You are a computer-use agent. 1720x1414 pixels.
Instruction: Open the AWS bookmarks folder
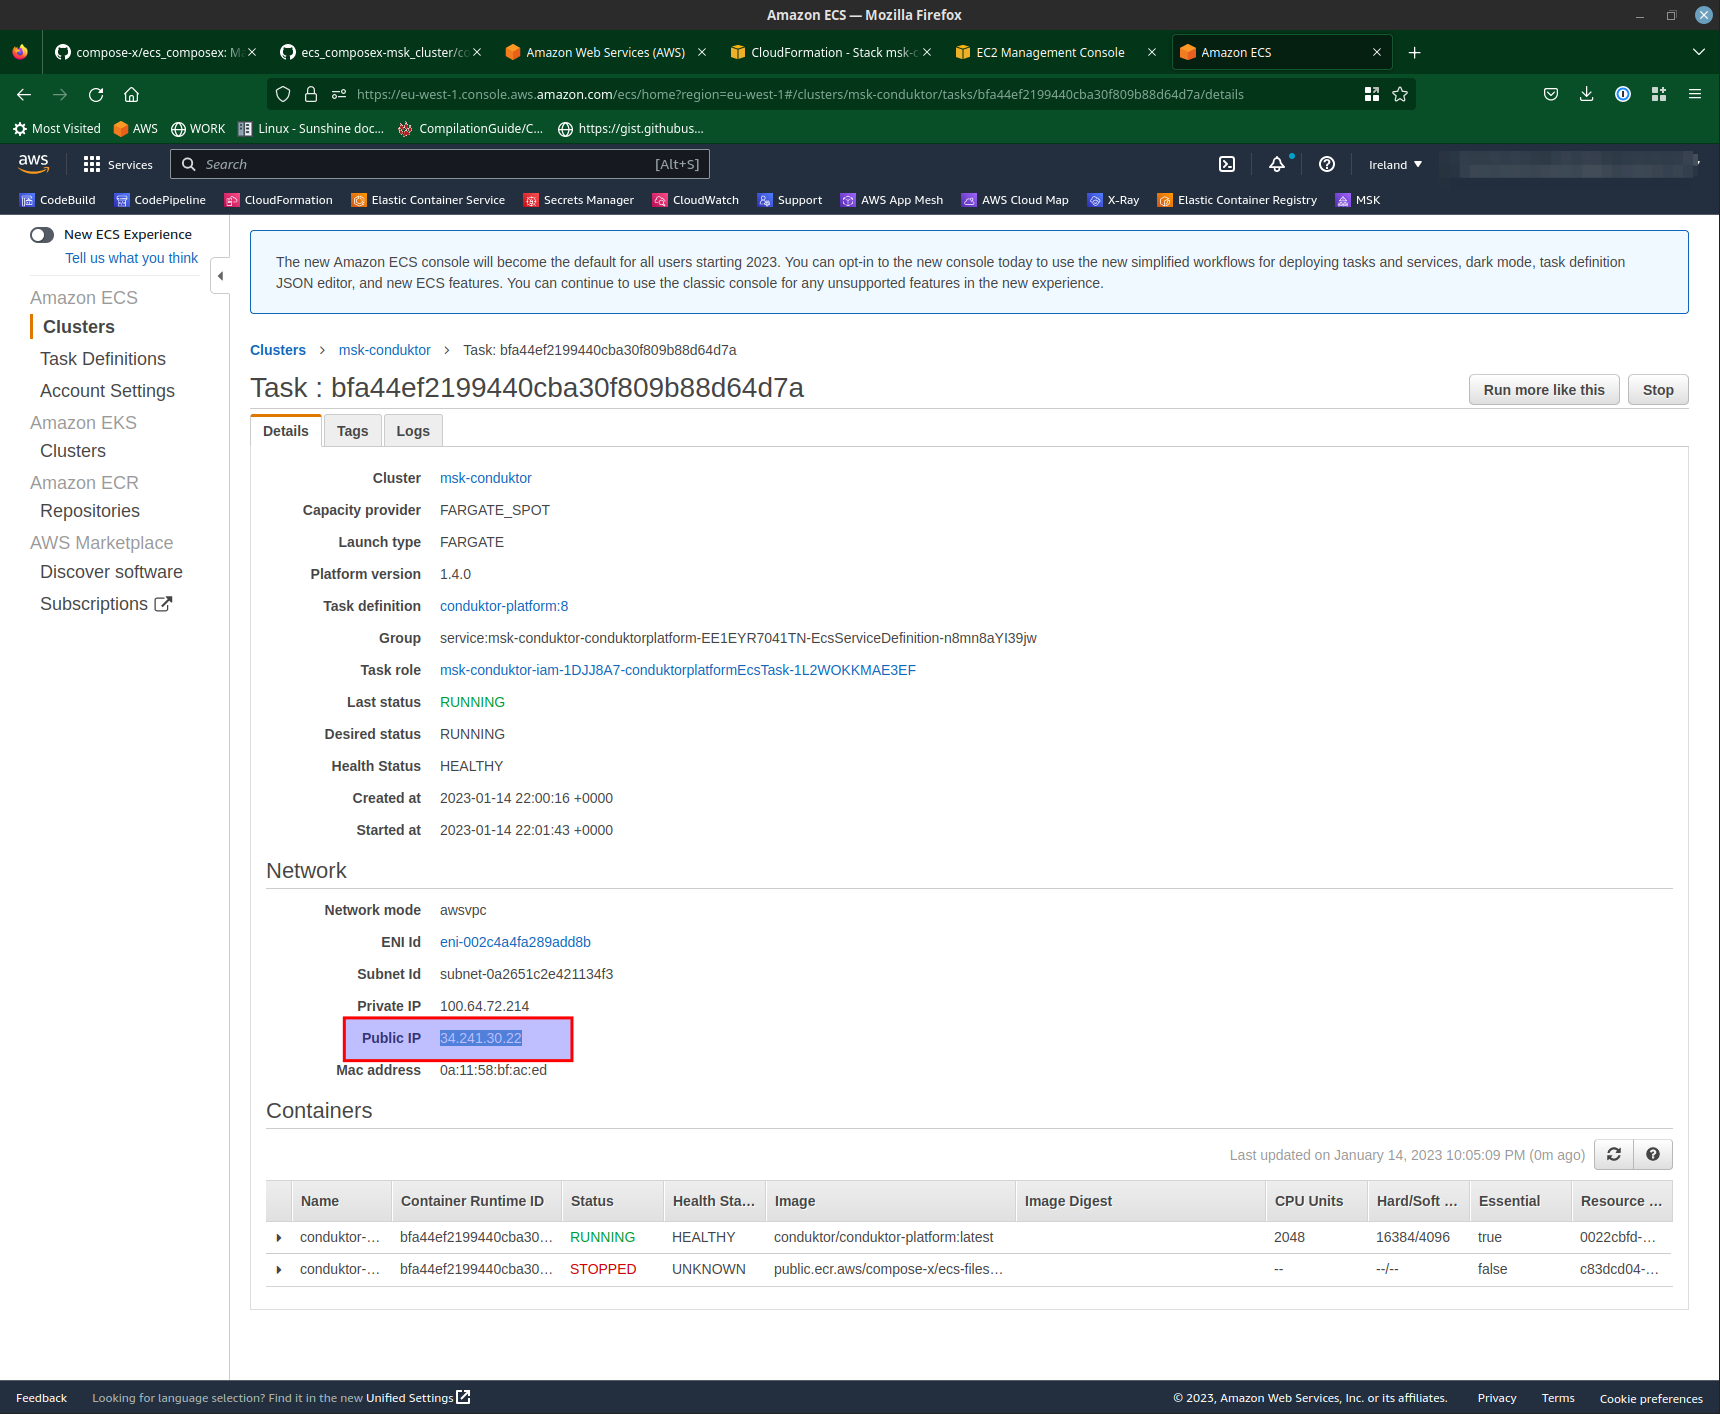[136, 129]
